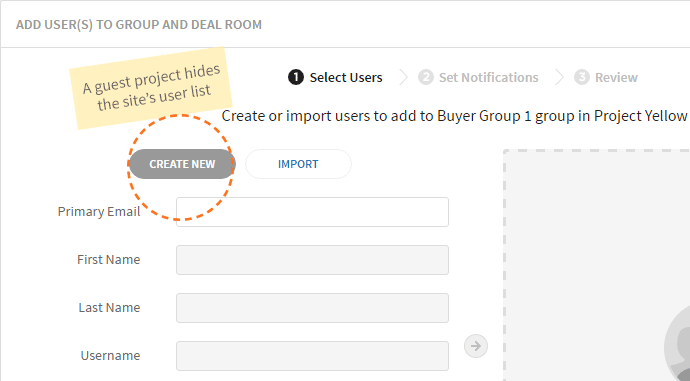
Task: Click chevron between Set Notifications and Review
Action: pos(559,77)
